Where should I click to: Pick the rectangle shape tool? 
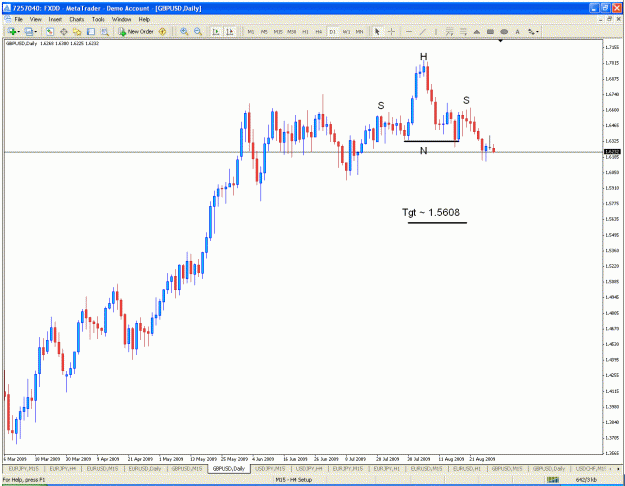[x=490, y=31]
